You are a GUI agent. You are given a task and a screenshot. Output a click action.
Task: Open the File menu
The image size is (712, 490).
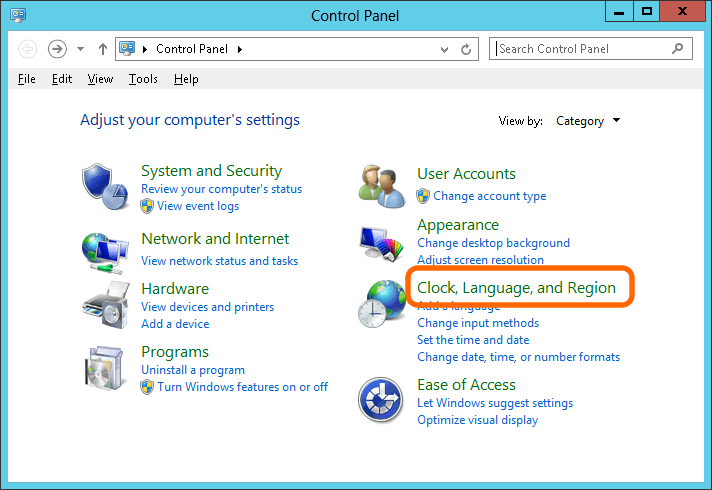tap(27, 79)
